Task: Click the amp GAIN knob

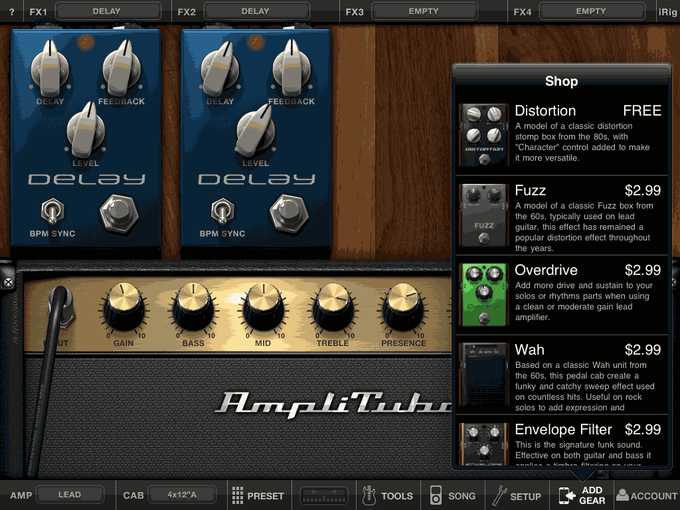Action: (x=124, y=307)
